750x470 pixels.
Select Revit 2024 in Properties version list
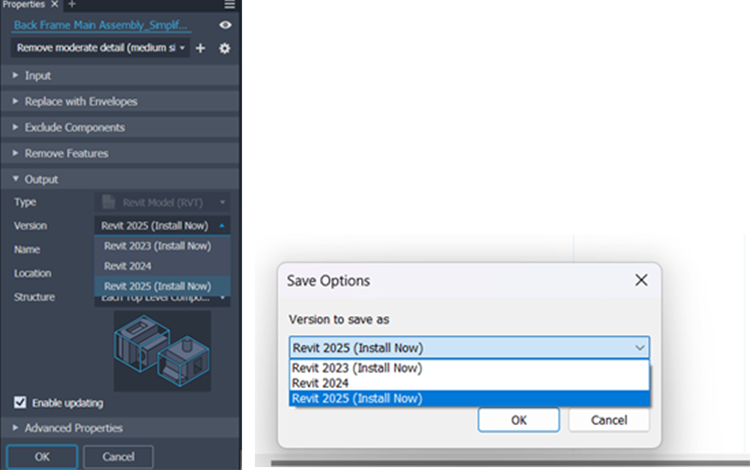(162, 266)
